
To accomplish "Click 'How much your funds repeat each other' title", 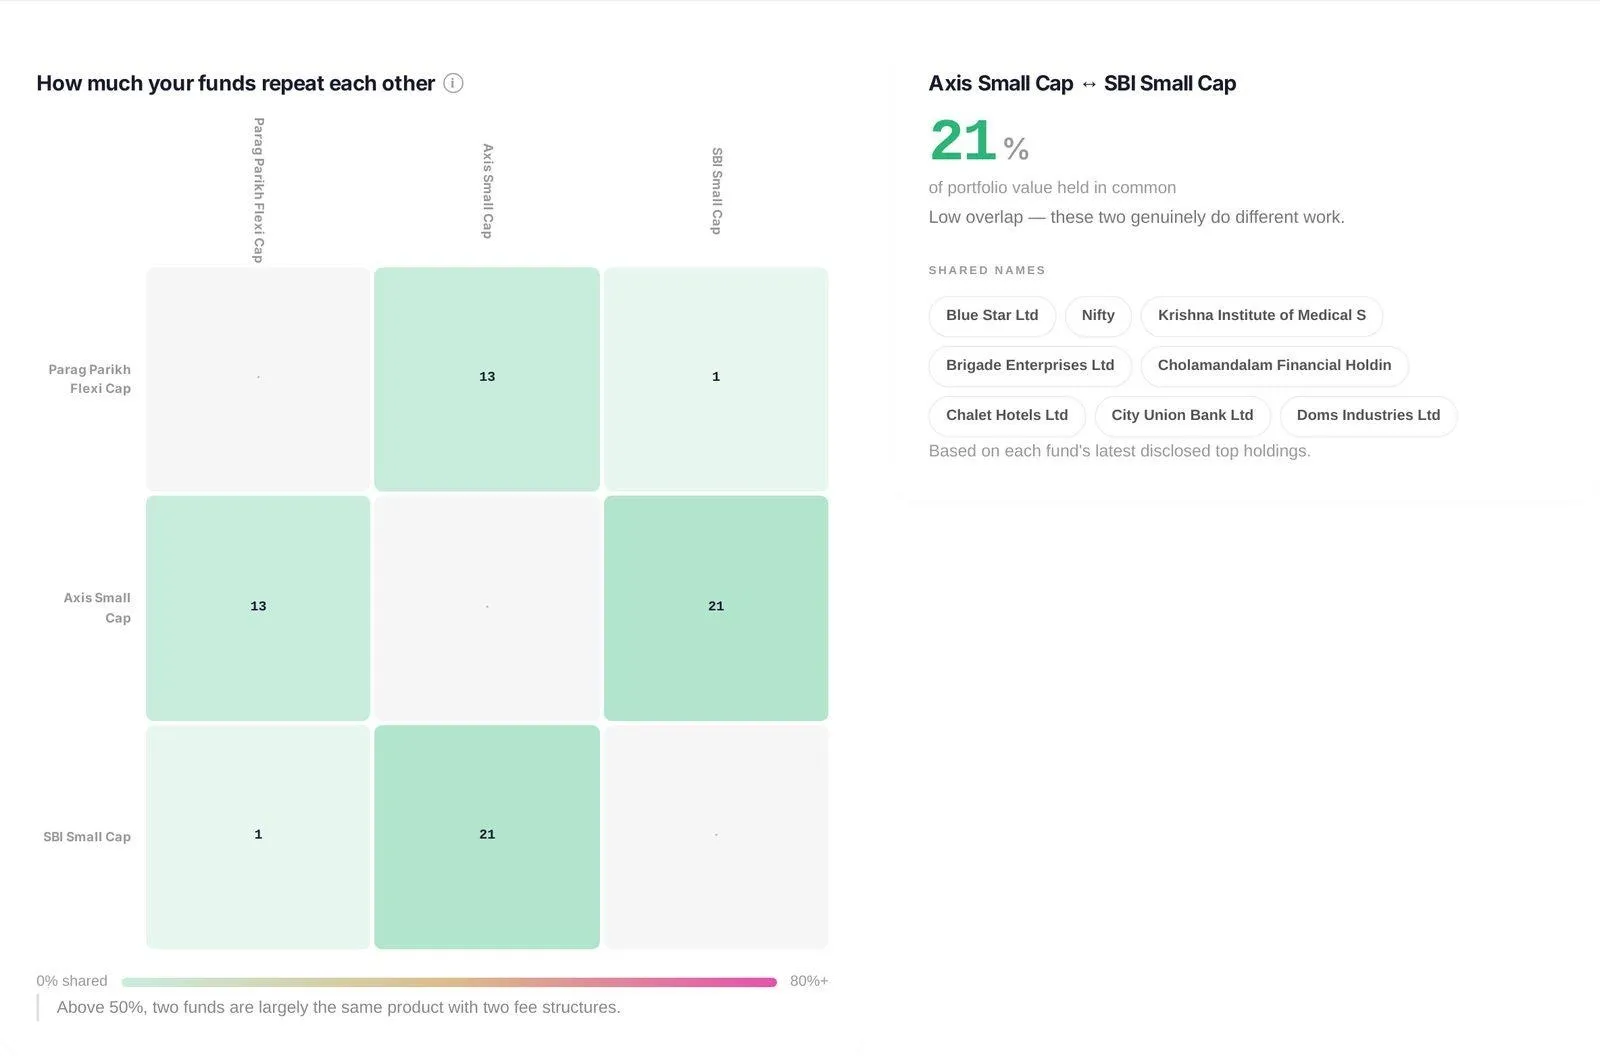I will [x=236, y=83].
